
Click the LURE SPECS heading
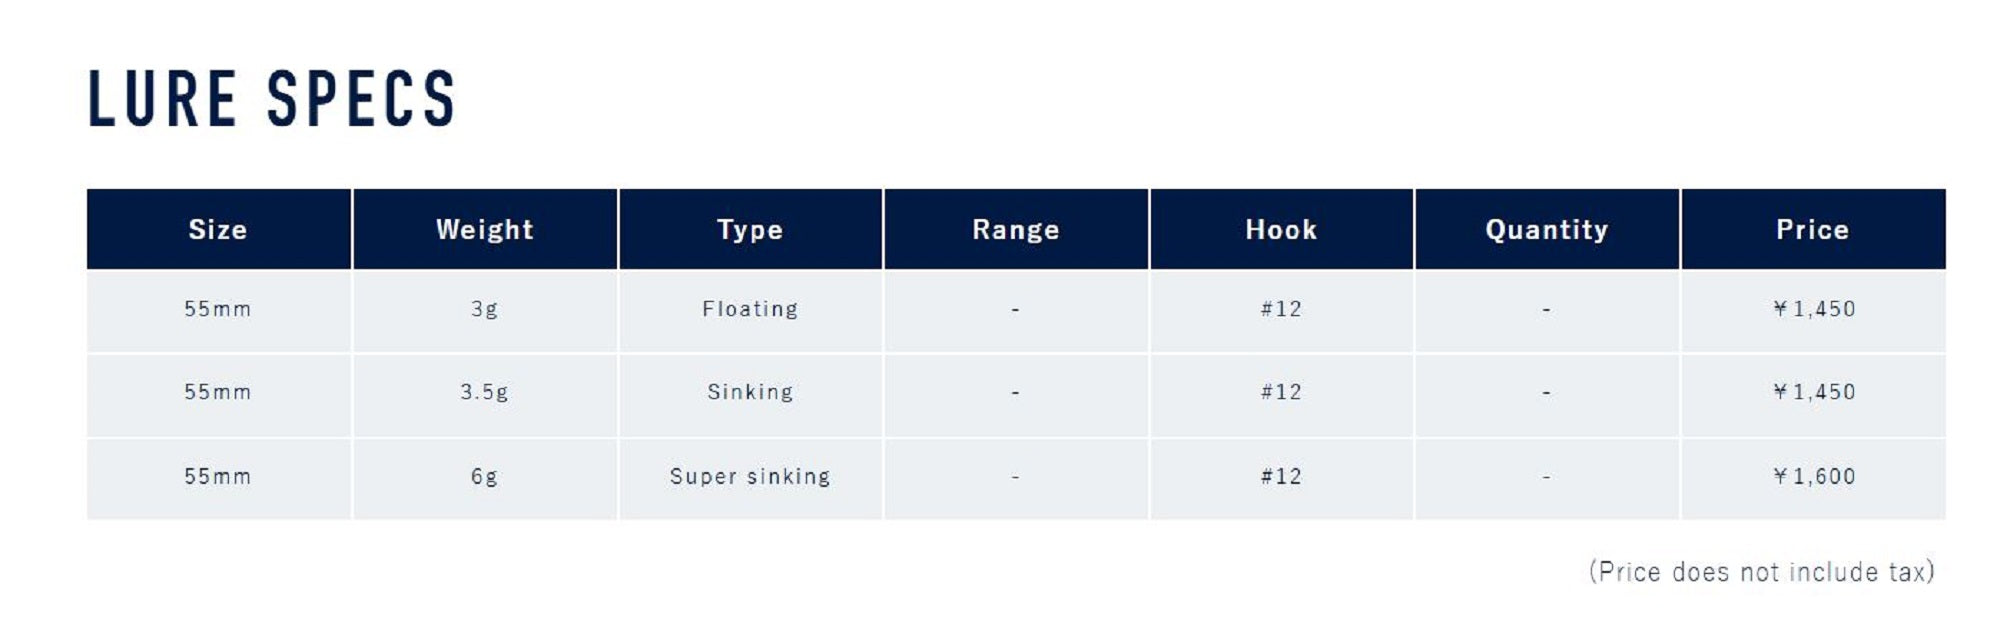[272, 99]
